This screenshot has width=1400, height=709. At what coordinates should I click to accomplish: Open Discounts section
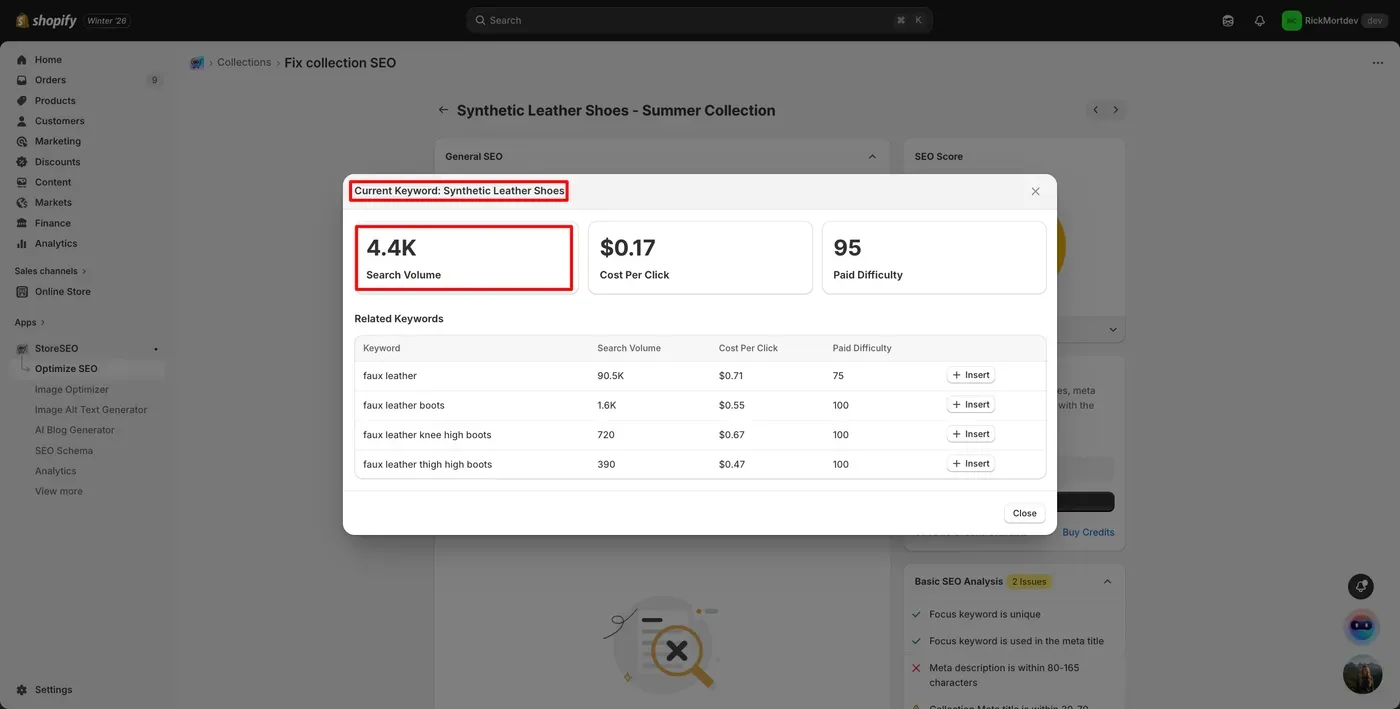(57, 162)
